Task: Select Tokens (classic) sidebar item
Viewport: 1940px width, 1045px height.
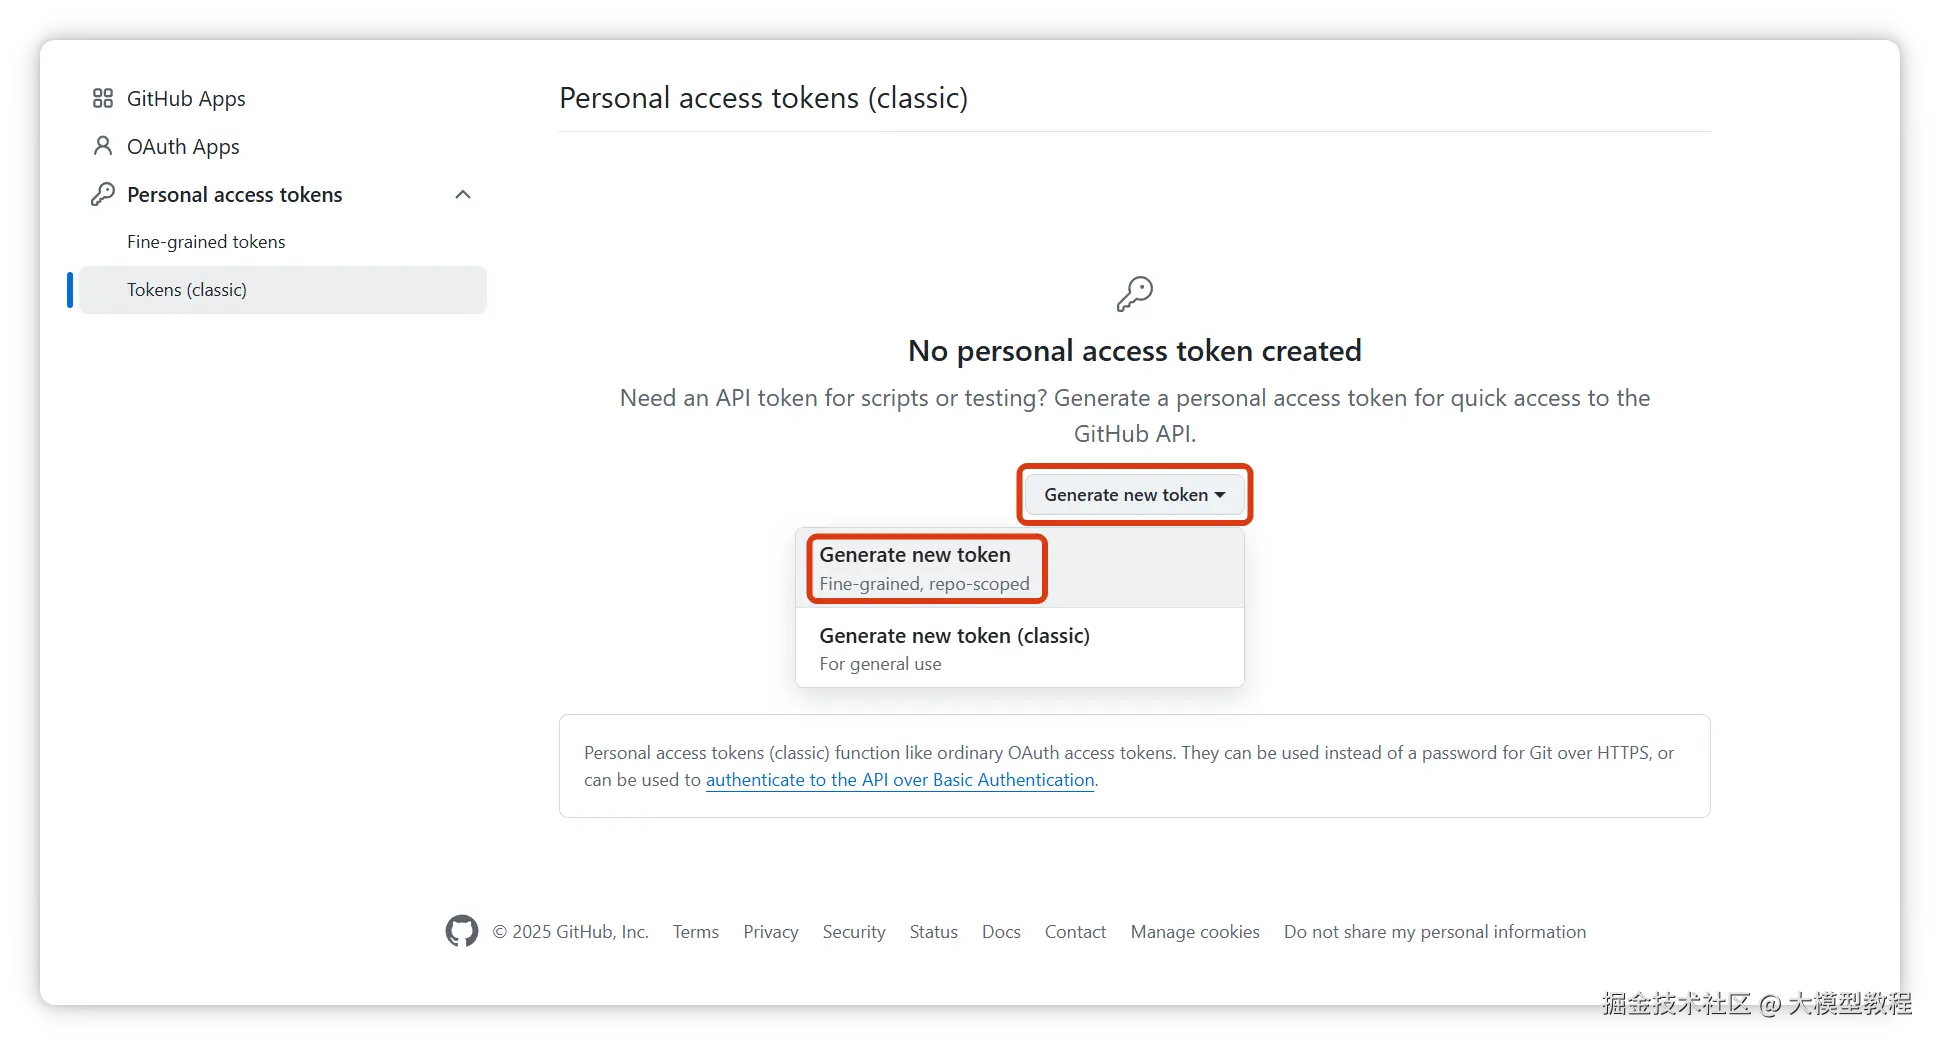Action: click(x=187, y=290)
